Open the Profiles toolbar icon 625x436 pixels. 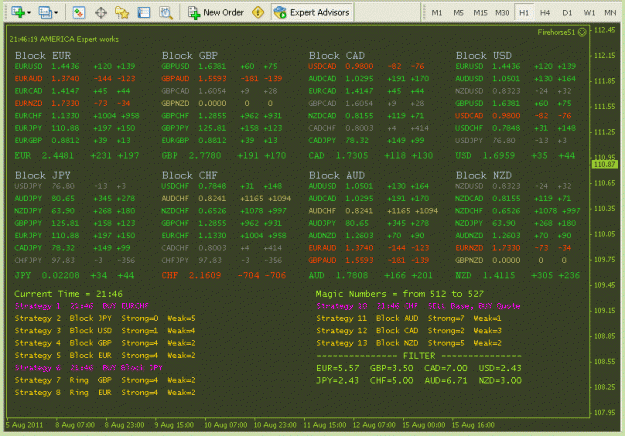[45, 12]
